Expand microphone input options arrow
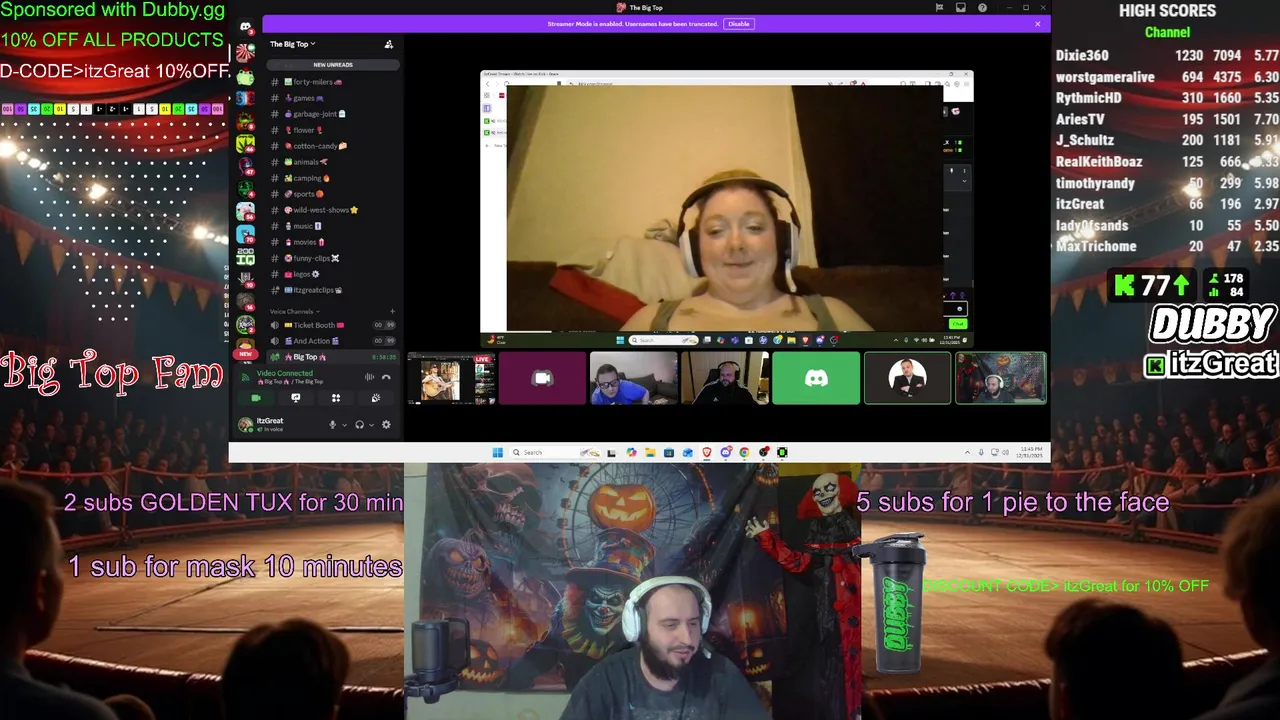The width and height of the screenshot is (1280, 720). point(344,425)
